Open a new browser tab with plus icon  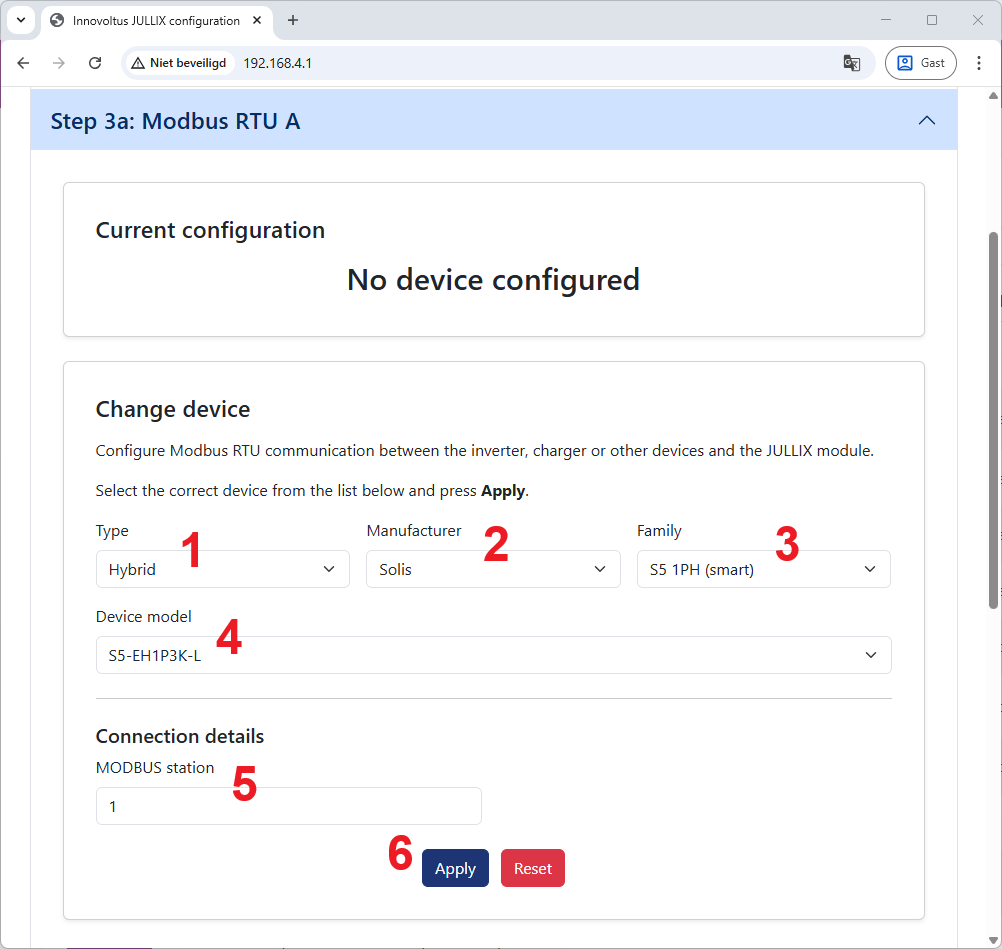tap(293, 20)
